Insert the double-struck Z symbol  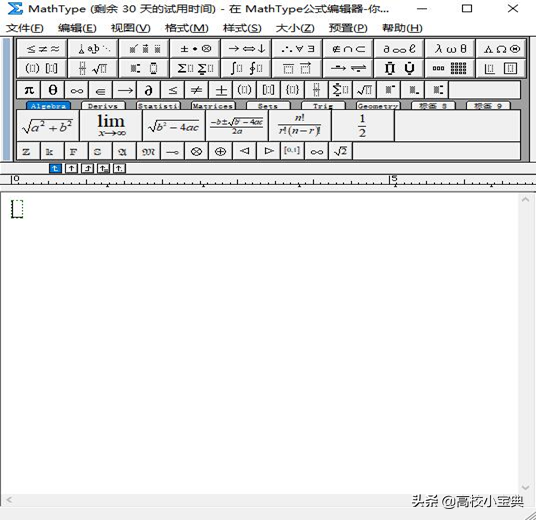pos(28,151)
